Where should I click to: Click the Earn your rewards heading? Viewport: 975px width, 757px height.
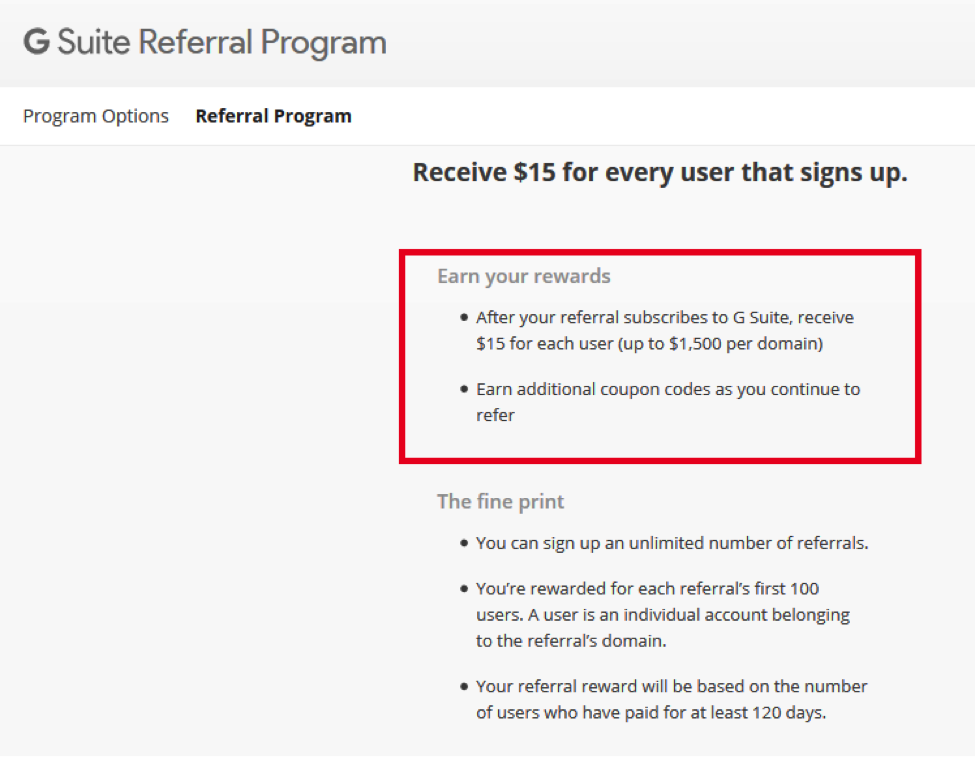[524, 276]
